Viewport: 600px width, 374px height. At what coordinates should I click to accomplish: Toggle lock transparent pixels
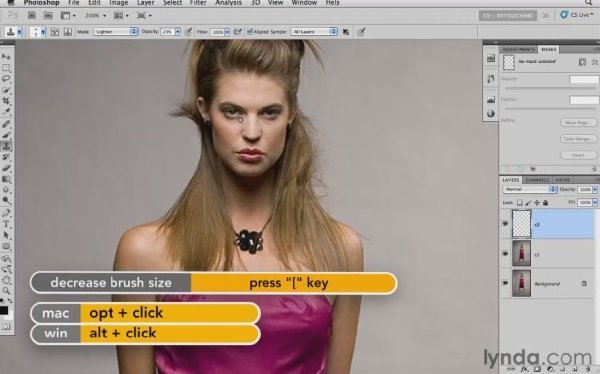[520, 203]
